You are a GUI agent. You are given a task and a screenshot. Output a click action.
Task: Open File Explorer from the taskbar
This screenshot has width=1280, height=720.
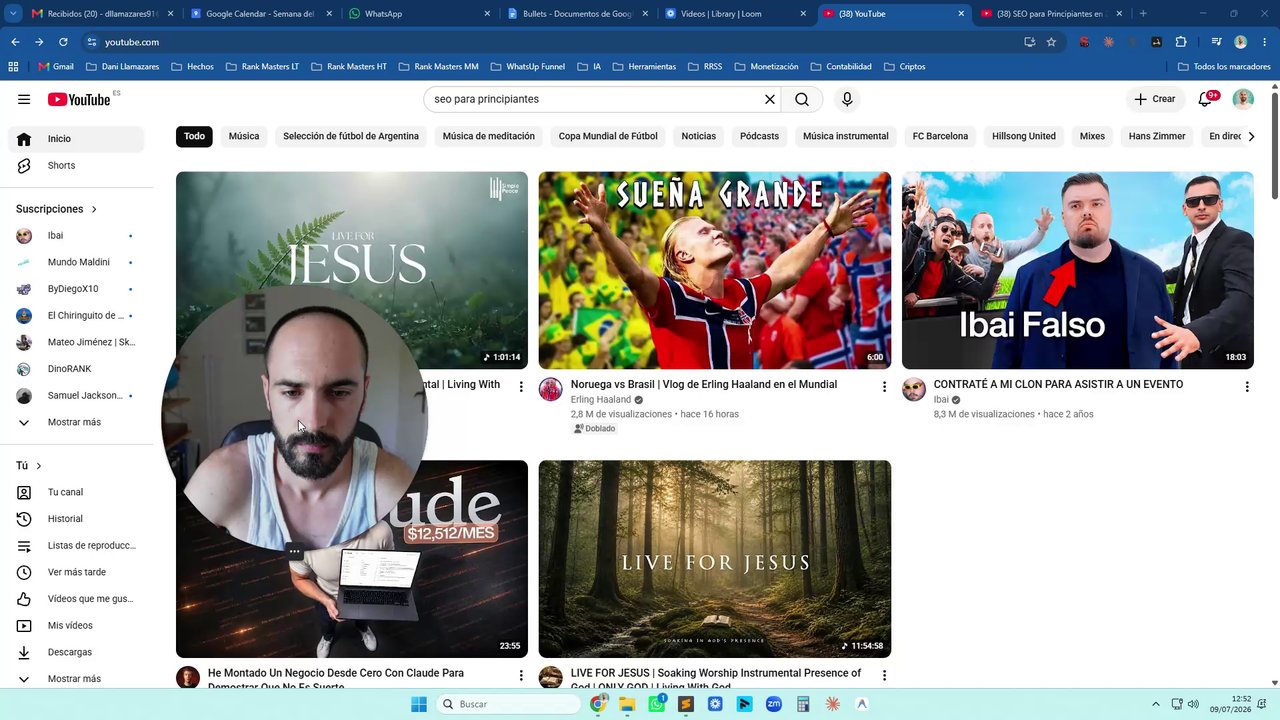coord(627,704)
